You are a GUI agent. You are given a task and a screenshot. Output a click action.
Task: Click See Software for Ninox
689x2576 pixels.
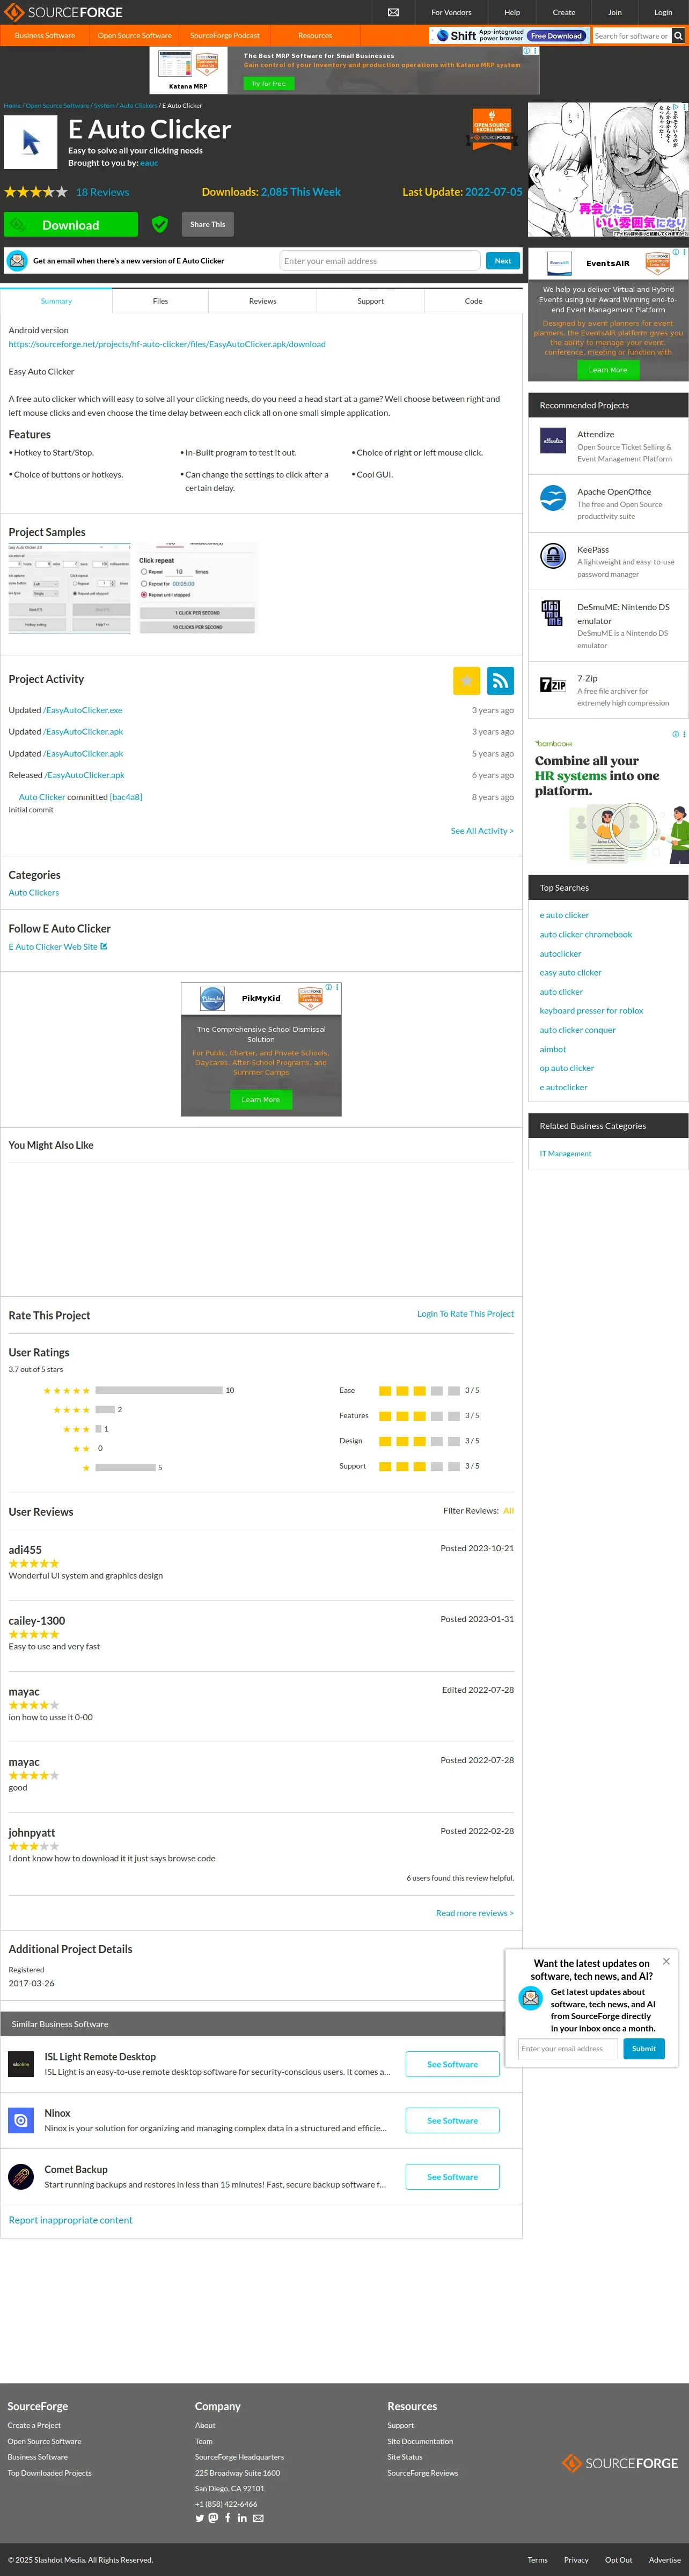[453, 2120]
